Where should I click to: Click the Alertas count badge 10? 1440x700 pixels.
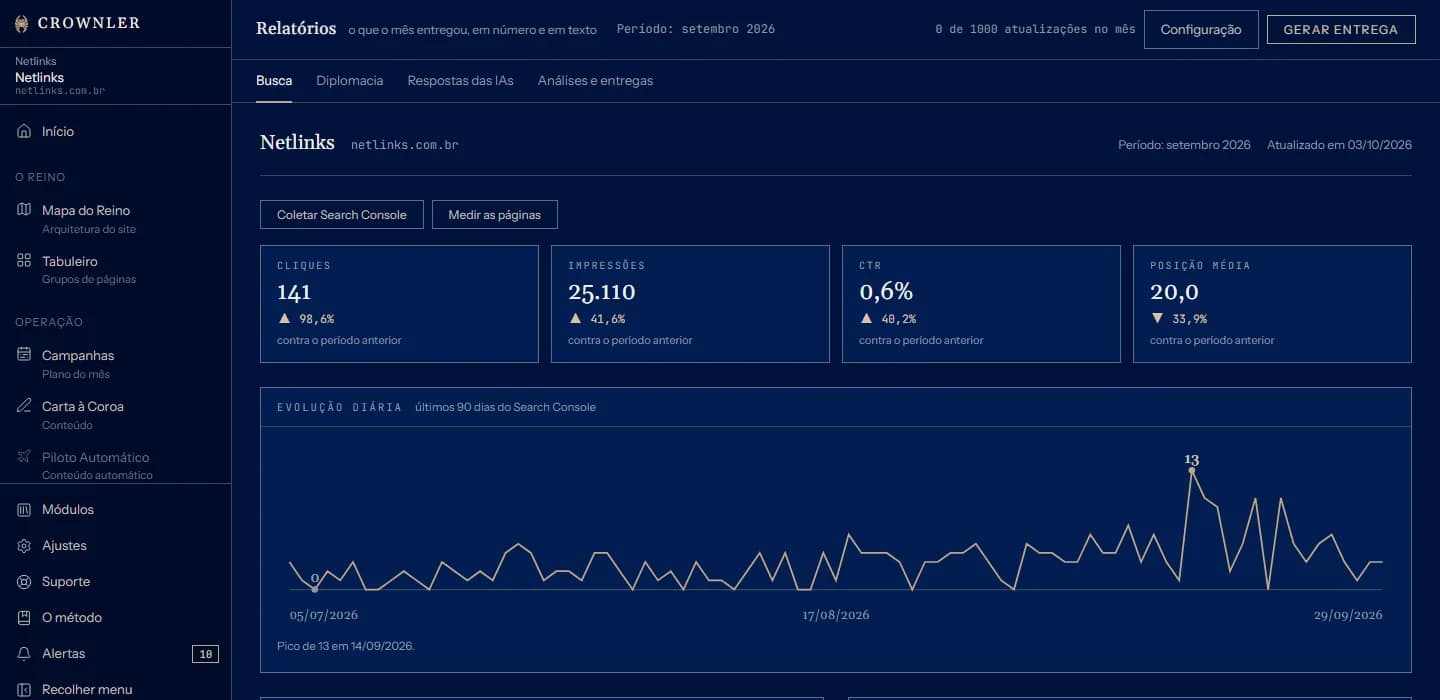205,654
